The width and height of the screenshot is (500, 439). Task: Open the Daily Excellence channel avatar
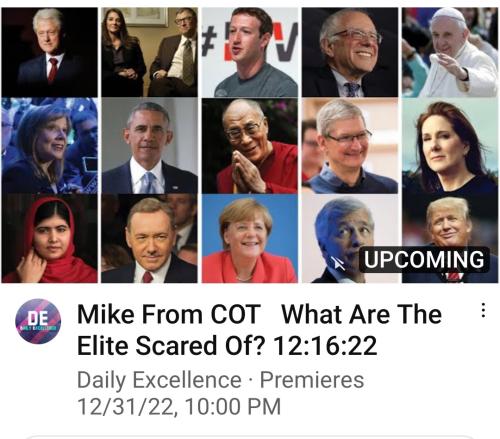(x=38, y=321)
